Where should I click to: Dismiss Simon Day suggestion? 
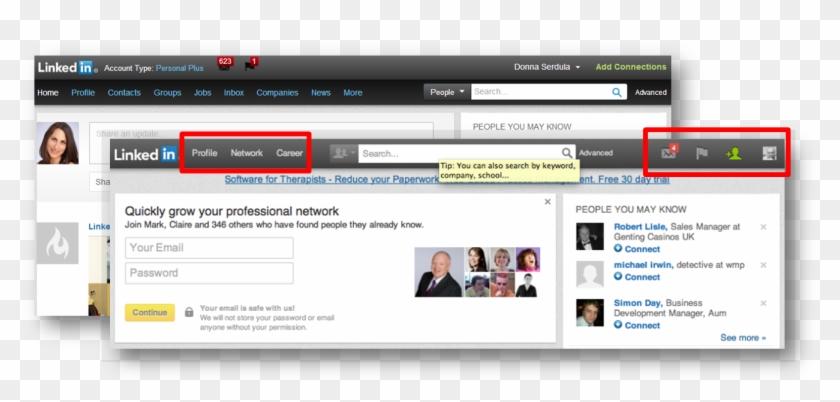coord(763,303)
